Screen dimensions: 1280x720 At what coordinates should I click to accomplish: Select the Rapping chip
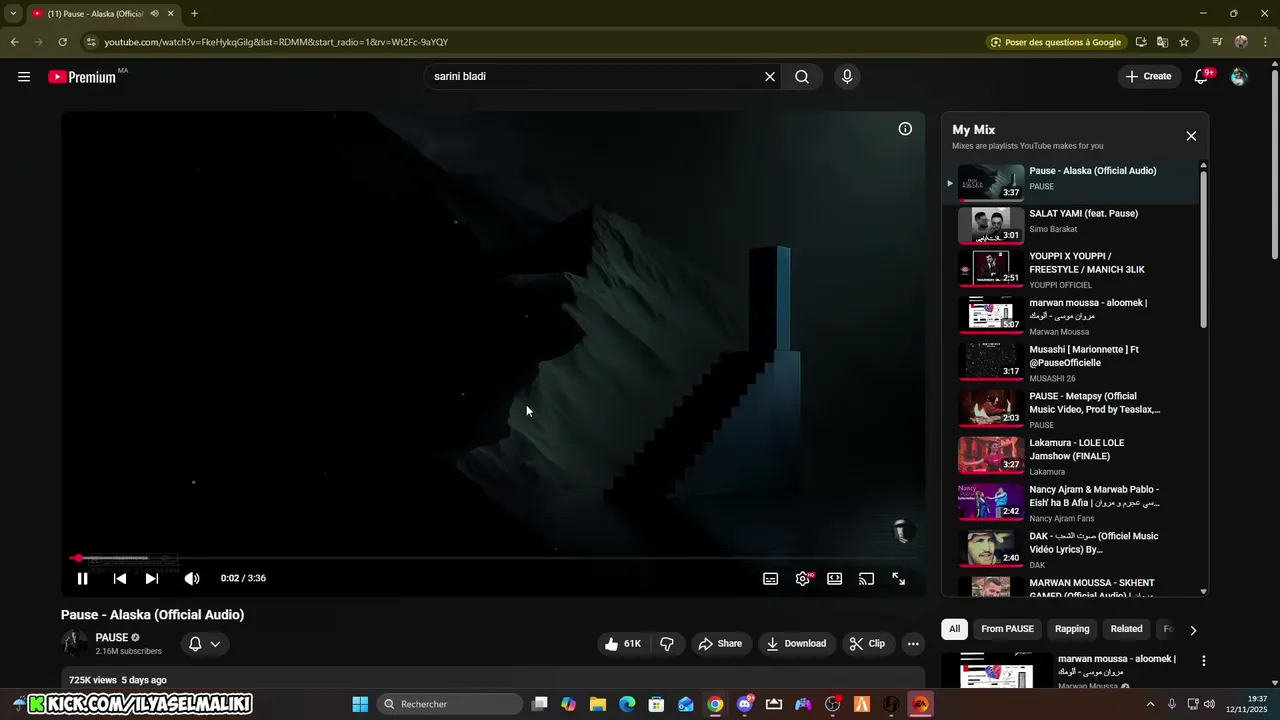1072,629
